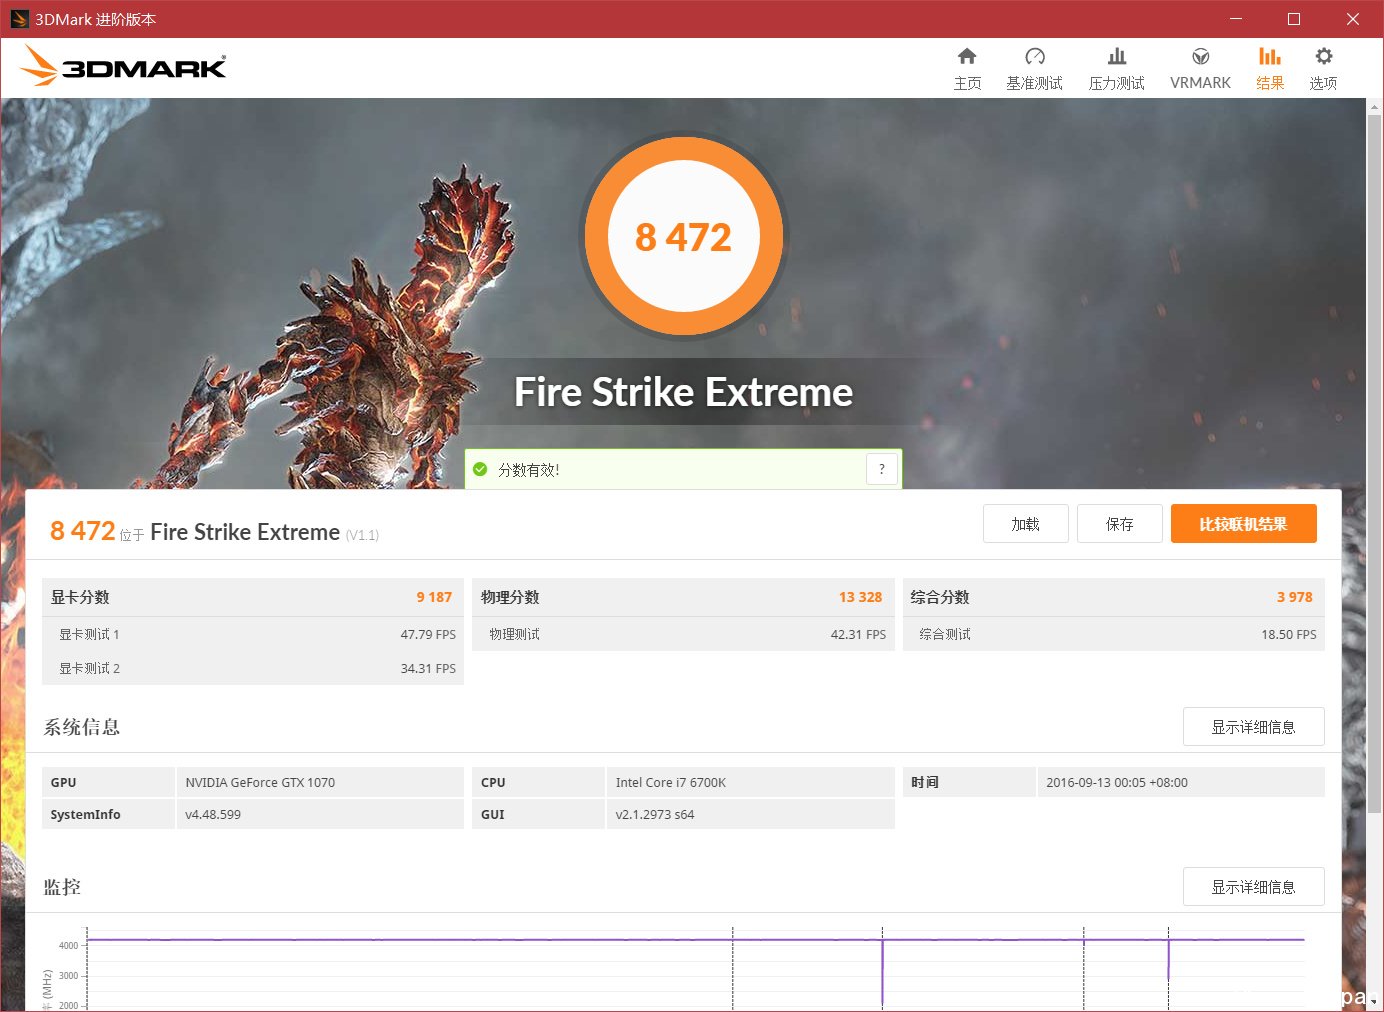Click the NVIDIA GeForce GTX 1070 value
1384x1012 pixels.
tap(260, 782)
